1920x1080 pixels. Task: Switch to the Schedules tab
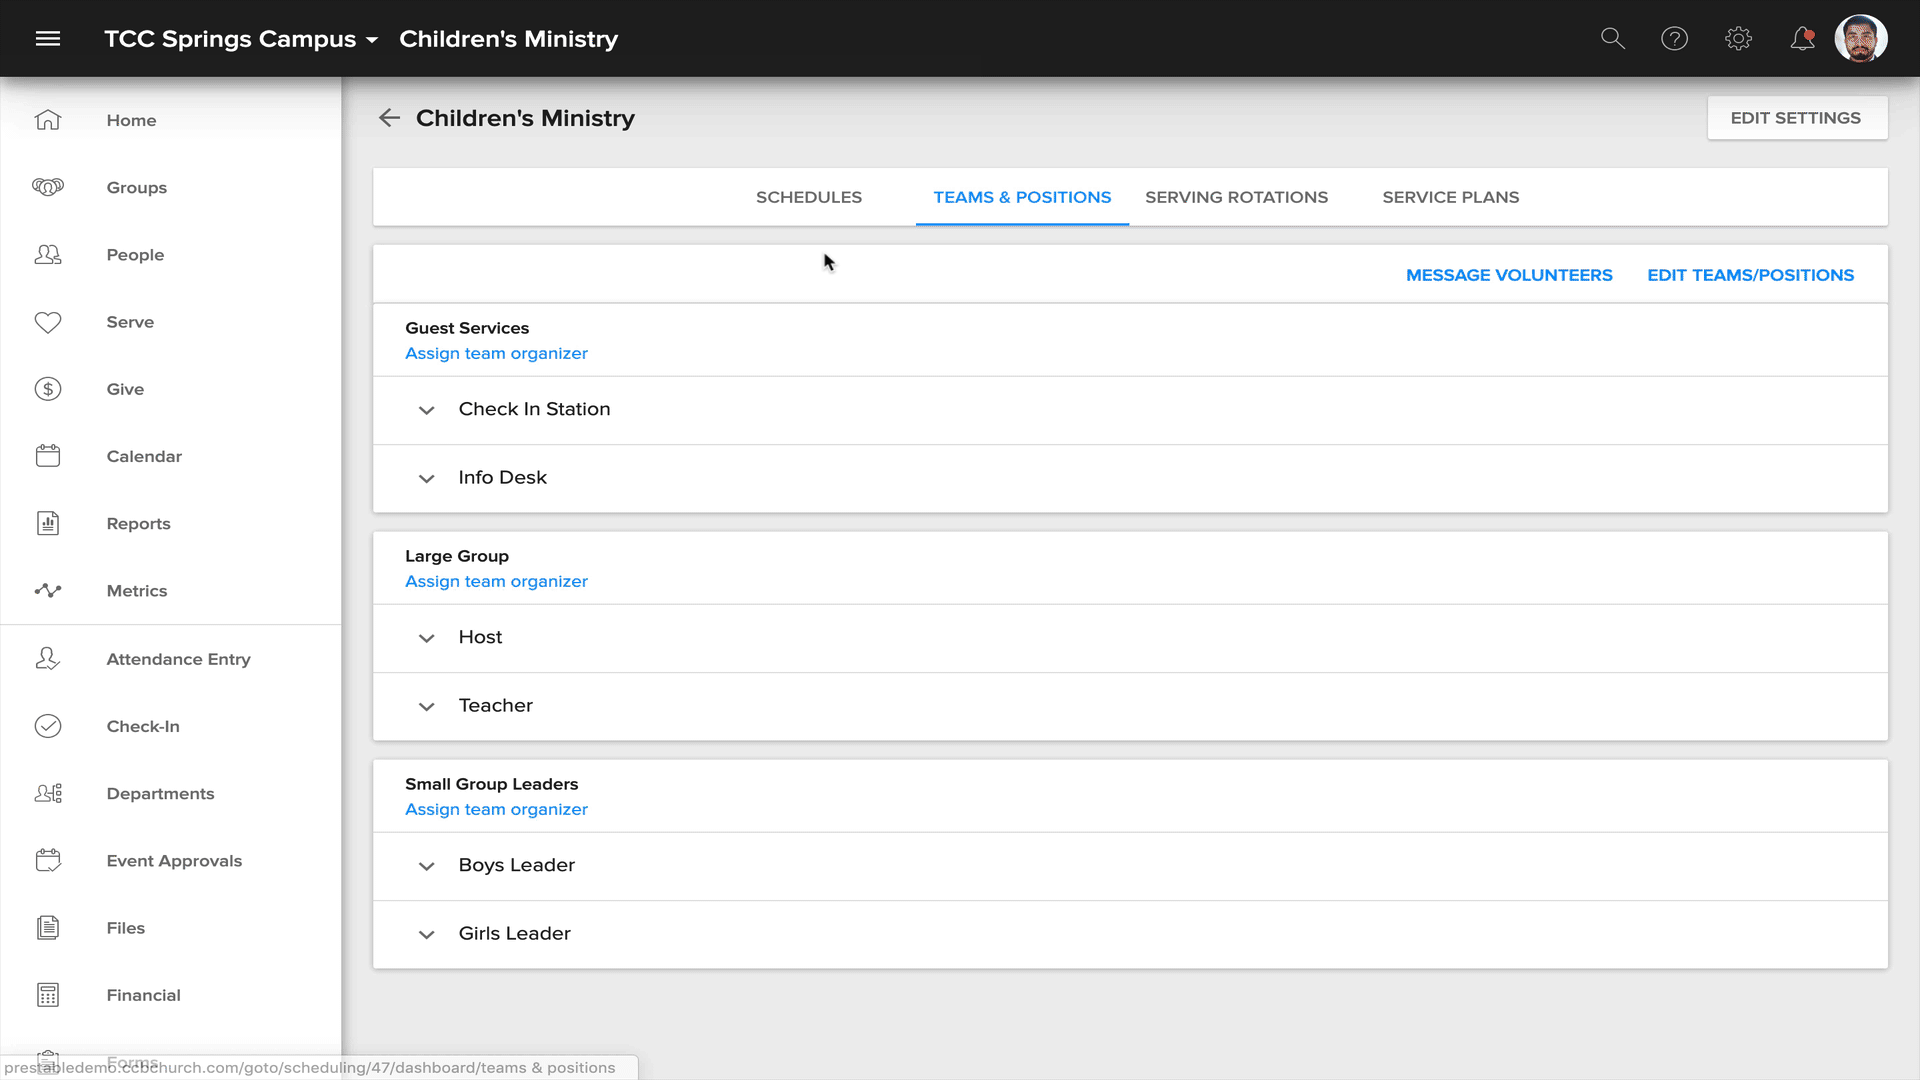tap(808, 197)
